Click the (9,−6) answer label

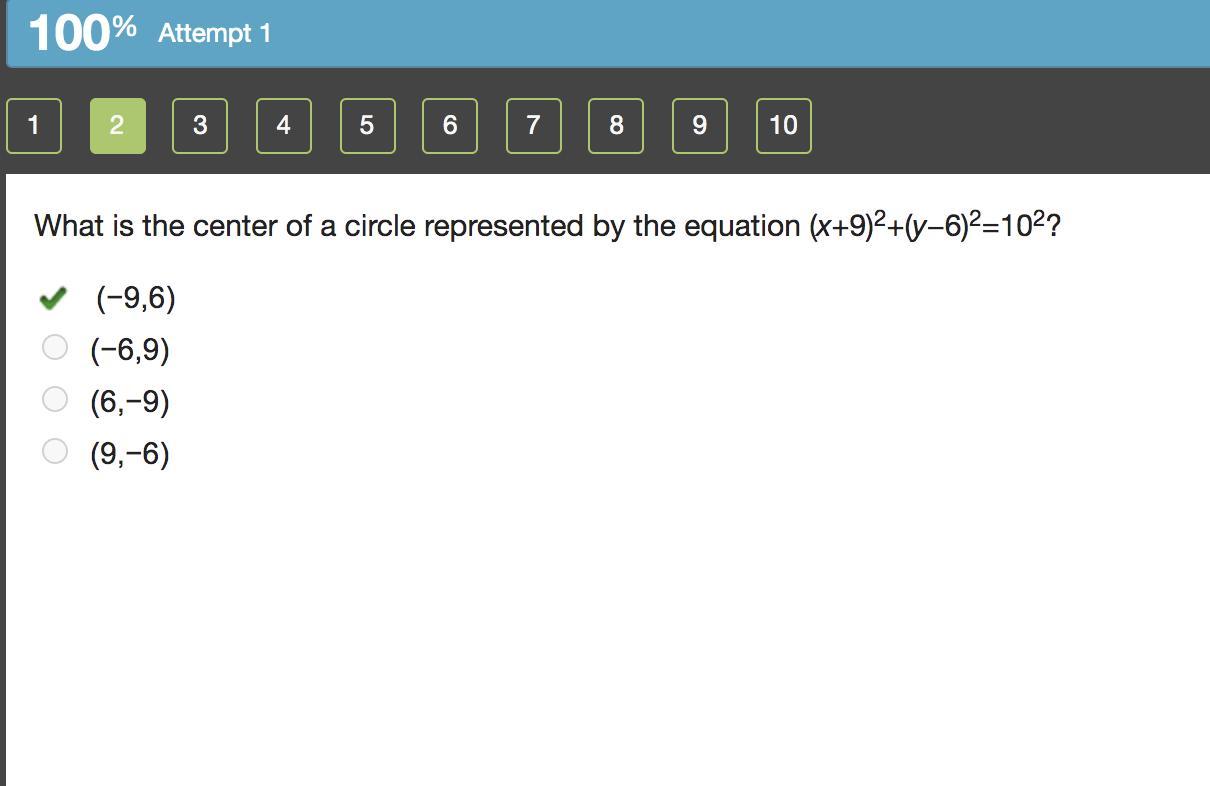coord(130,454)
